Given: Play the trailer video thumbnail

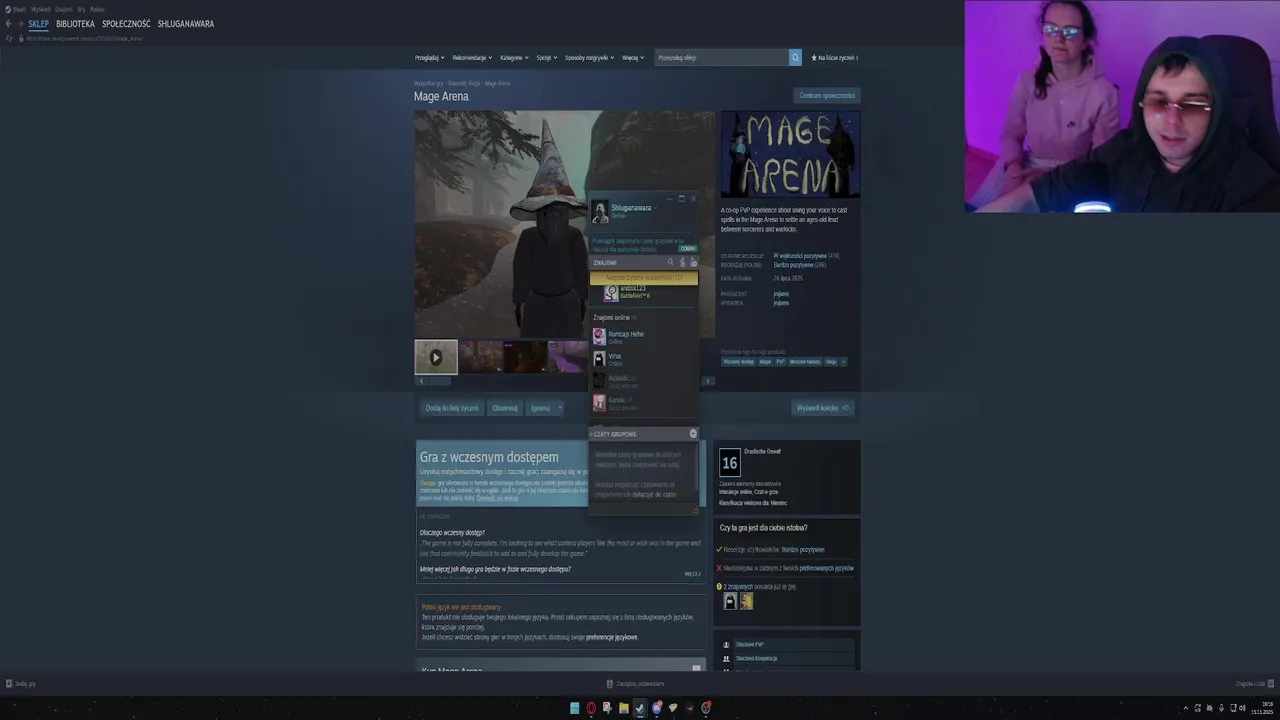Looking at the screenshot, I should (x=436, y=357).
